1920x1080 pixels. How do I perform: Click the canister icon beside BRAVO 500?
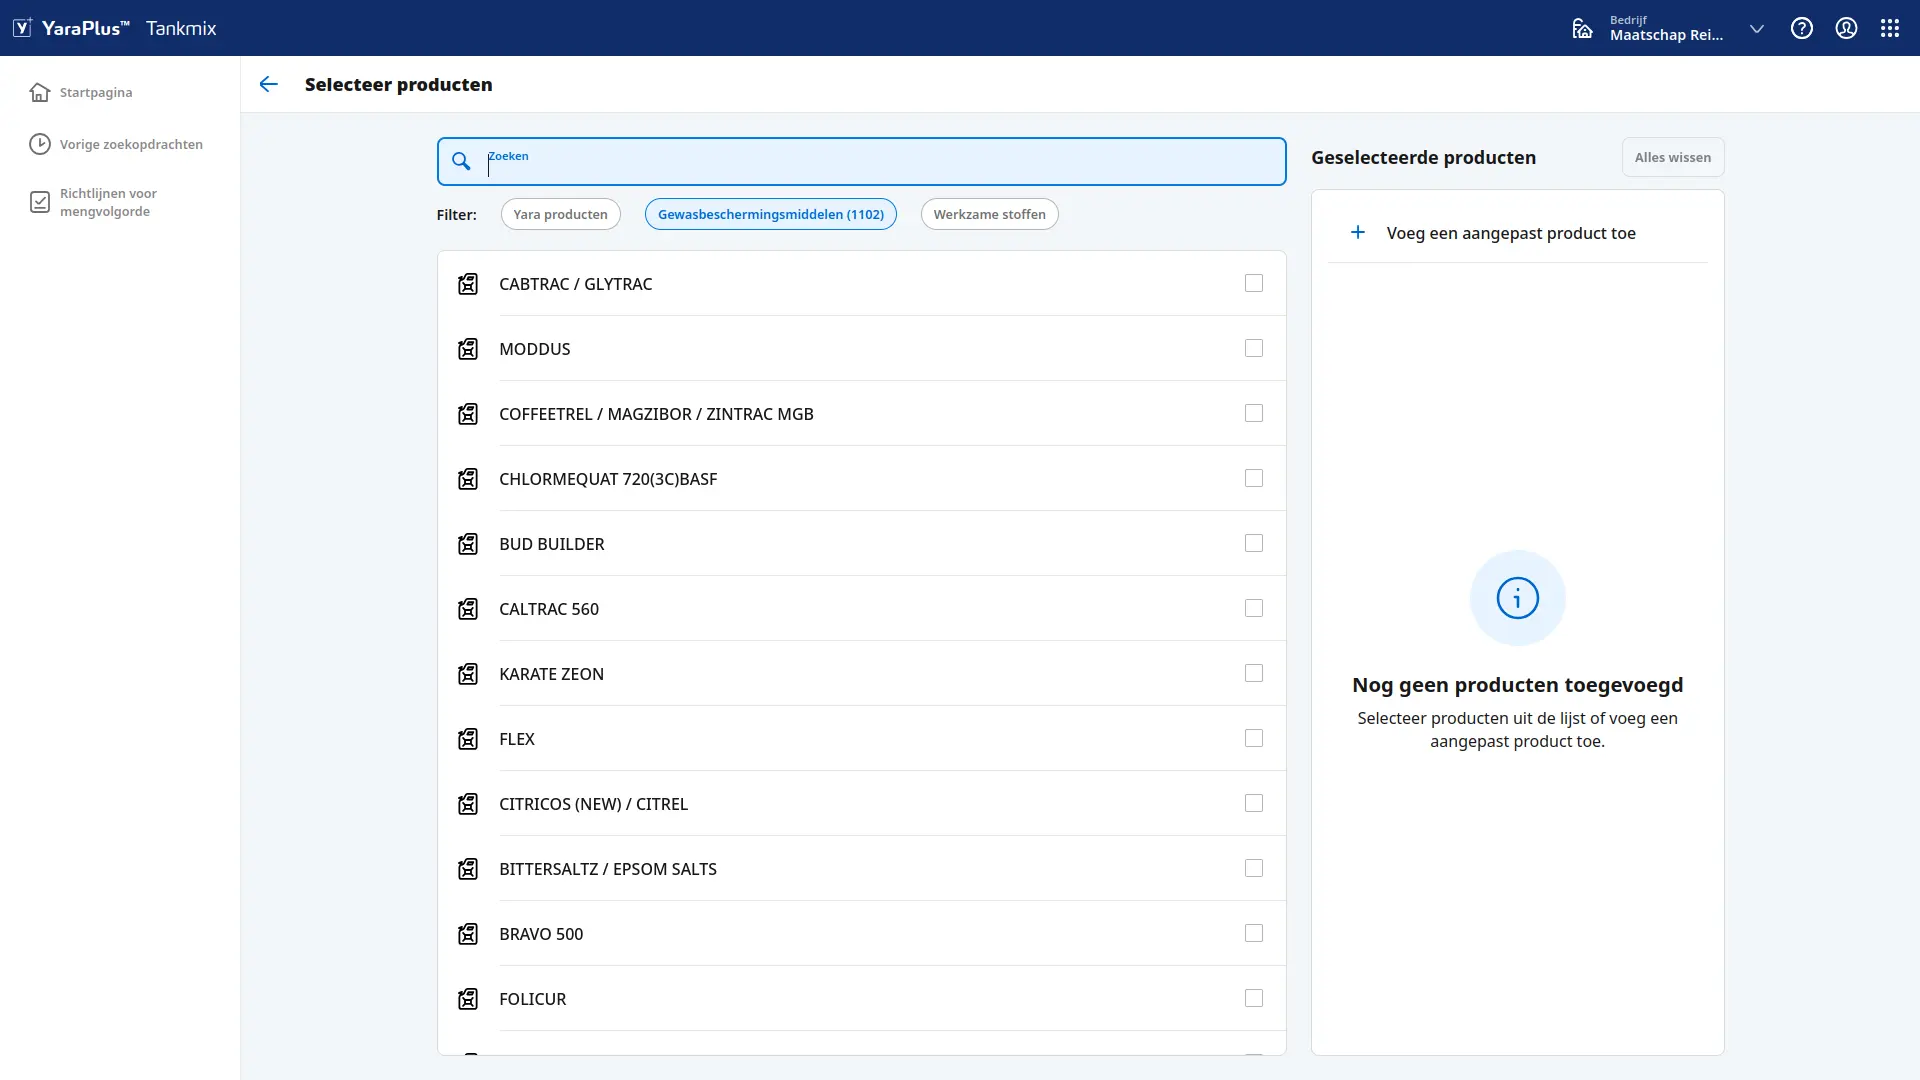point(468,934)
